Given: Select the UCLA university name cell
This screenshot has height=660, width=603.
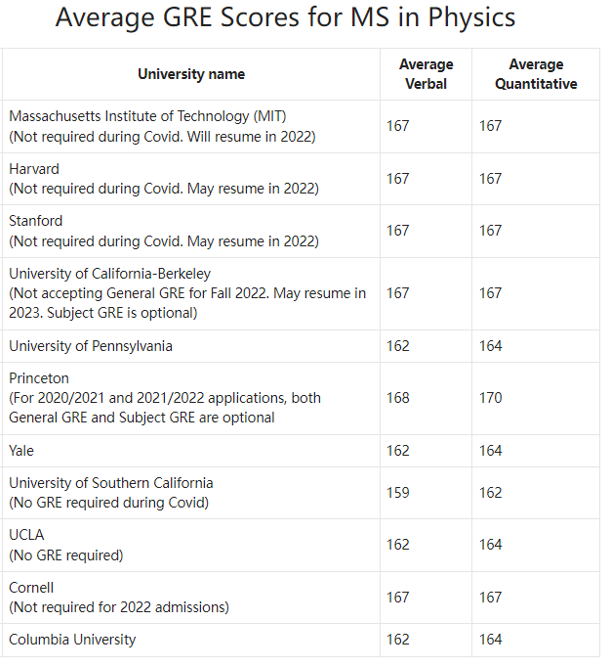Looking at the screenshot, I should click(x=27, y=535).
